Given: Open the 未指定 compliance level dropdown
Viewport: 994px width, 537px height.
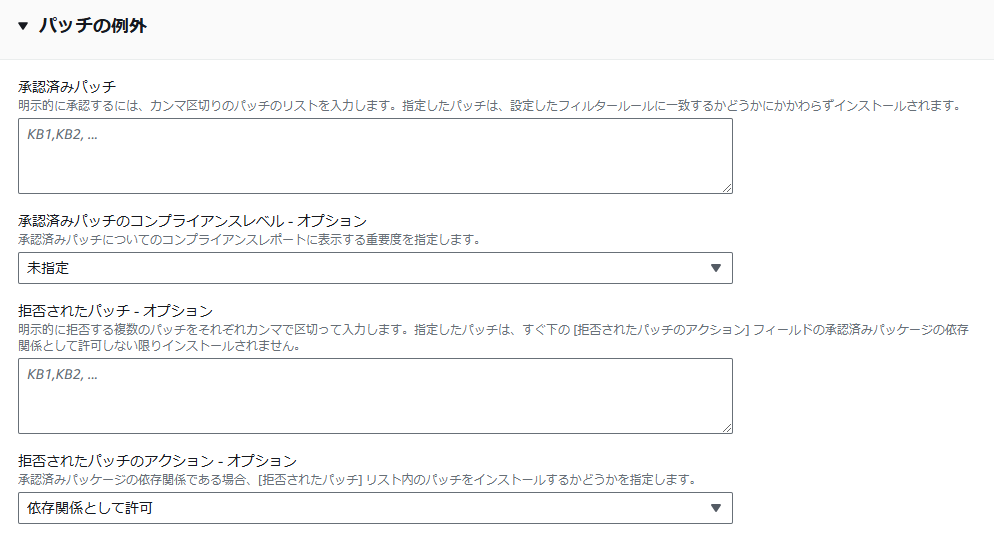Looking at the screenshot, I should pyautogui.click(x=375, y=268).
